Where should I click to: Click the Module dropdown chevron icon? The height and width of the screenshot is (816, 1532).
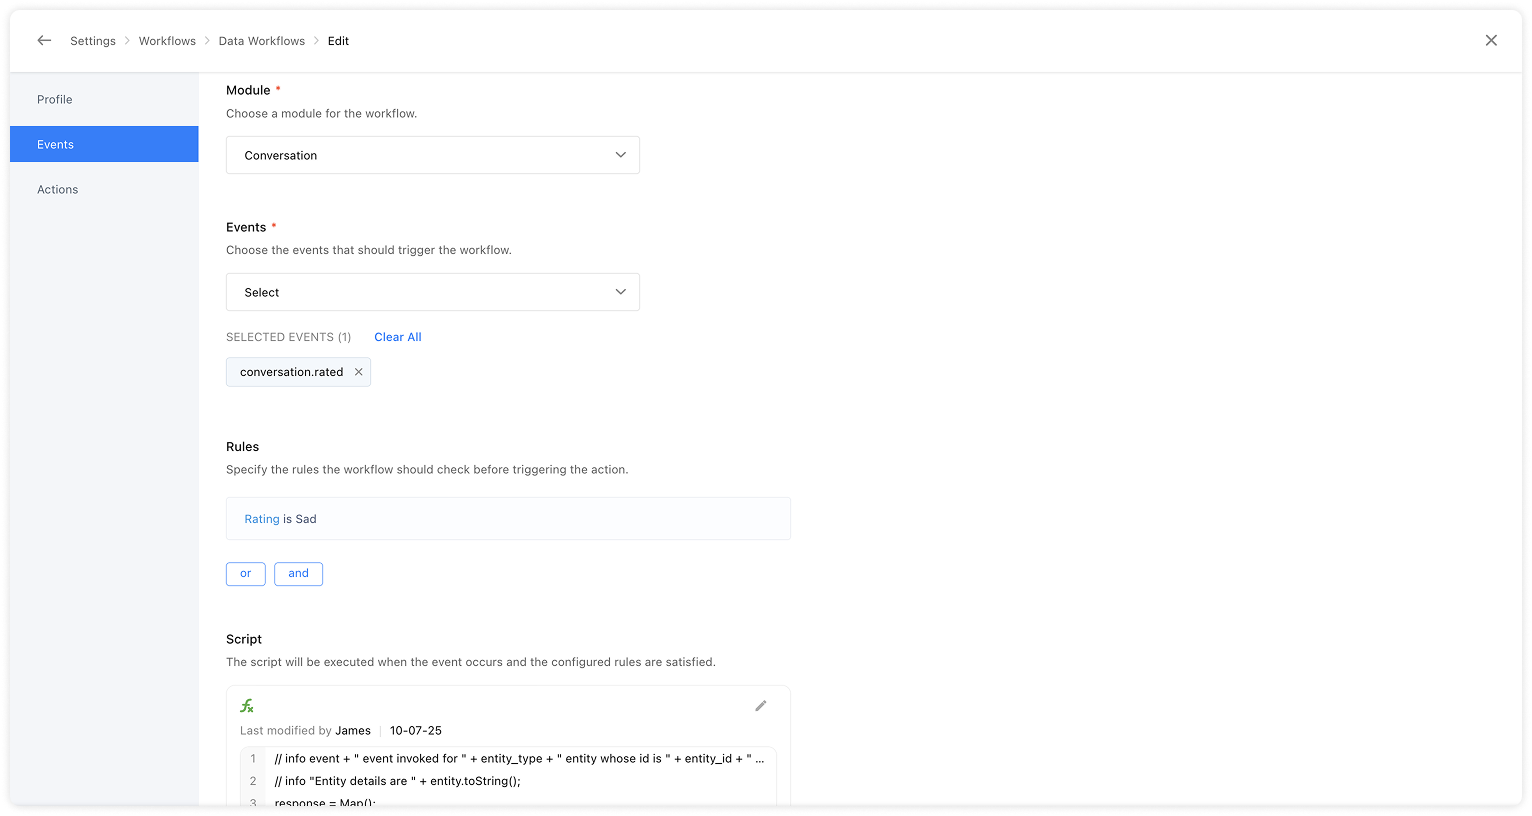(x=622, y=155)
